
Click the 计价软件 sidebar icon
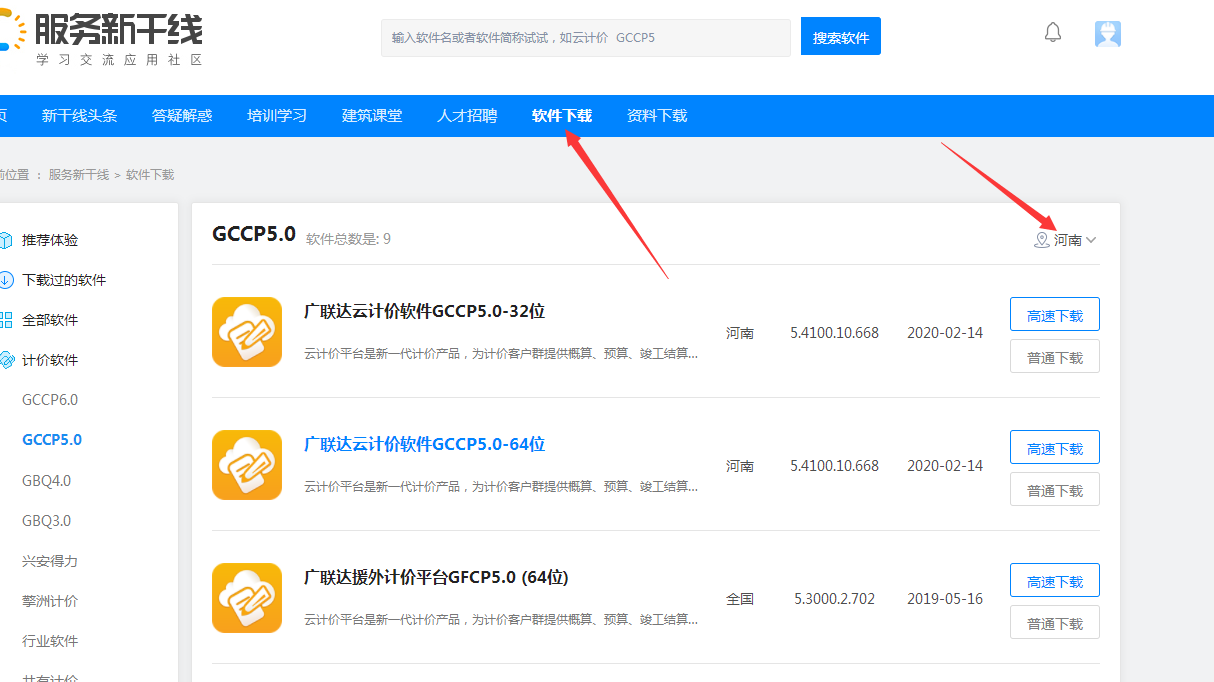pyautogui.click(x=6, y=360)
